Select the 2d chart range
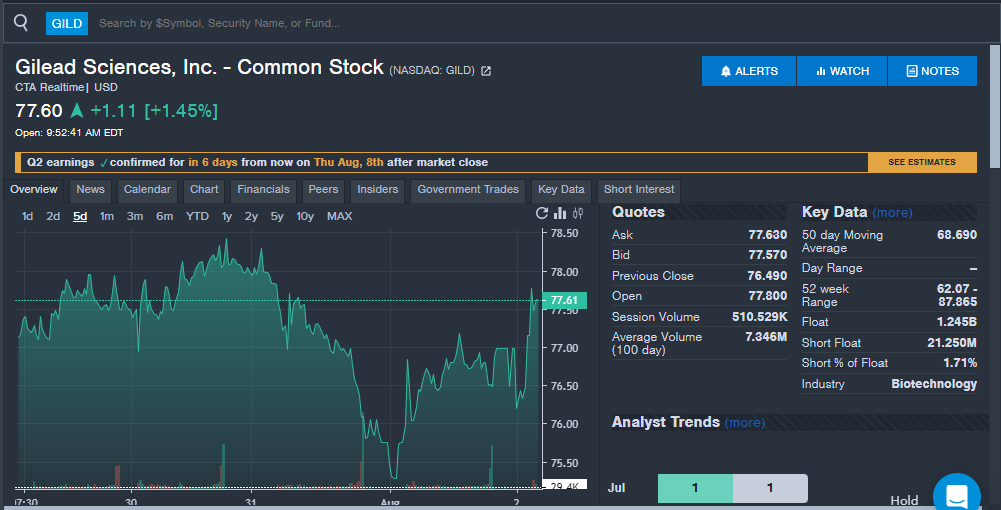 [53, 216]
